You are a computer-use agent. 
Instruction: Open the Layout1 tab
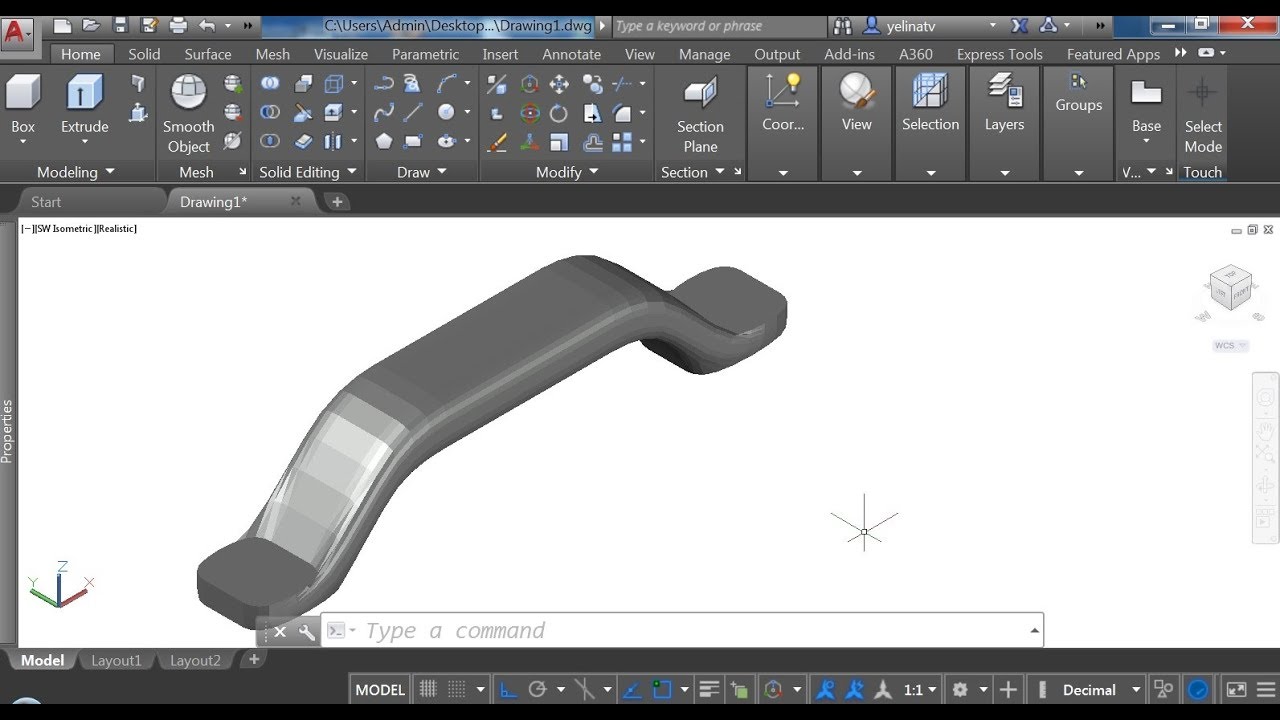[x=116, y=660]
